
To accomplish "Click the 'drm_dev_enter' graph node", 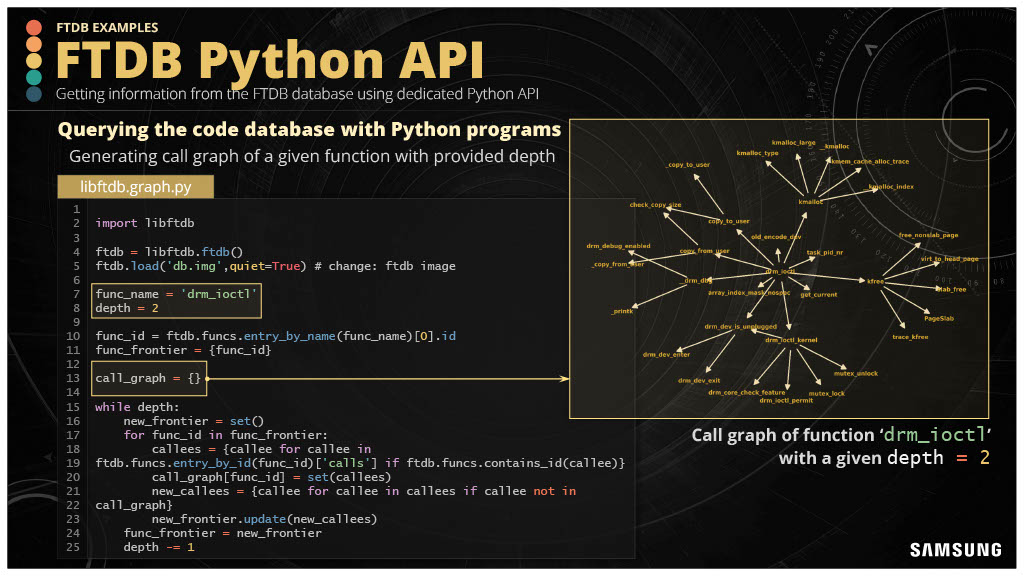I will [666, 354].
